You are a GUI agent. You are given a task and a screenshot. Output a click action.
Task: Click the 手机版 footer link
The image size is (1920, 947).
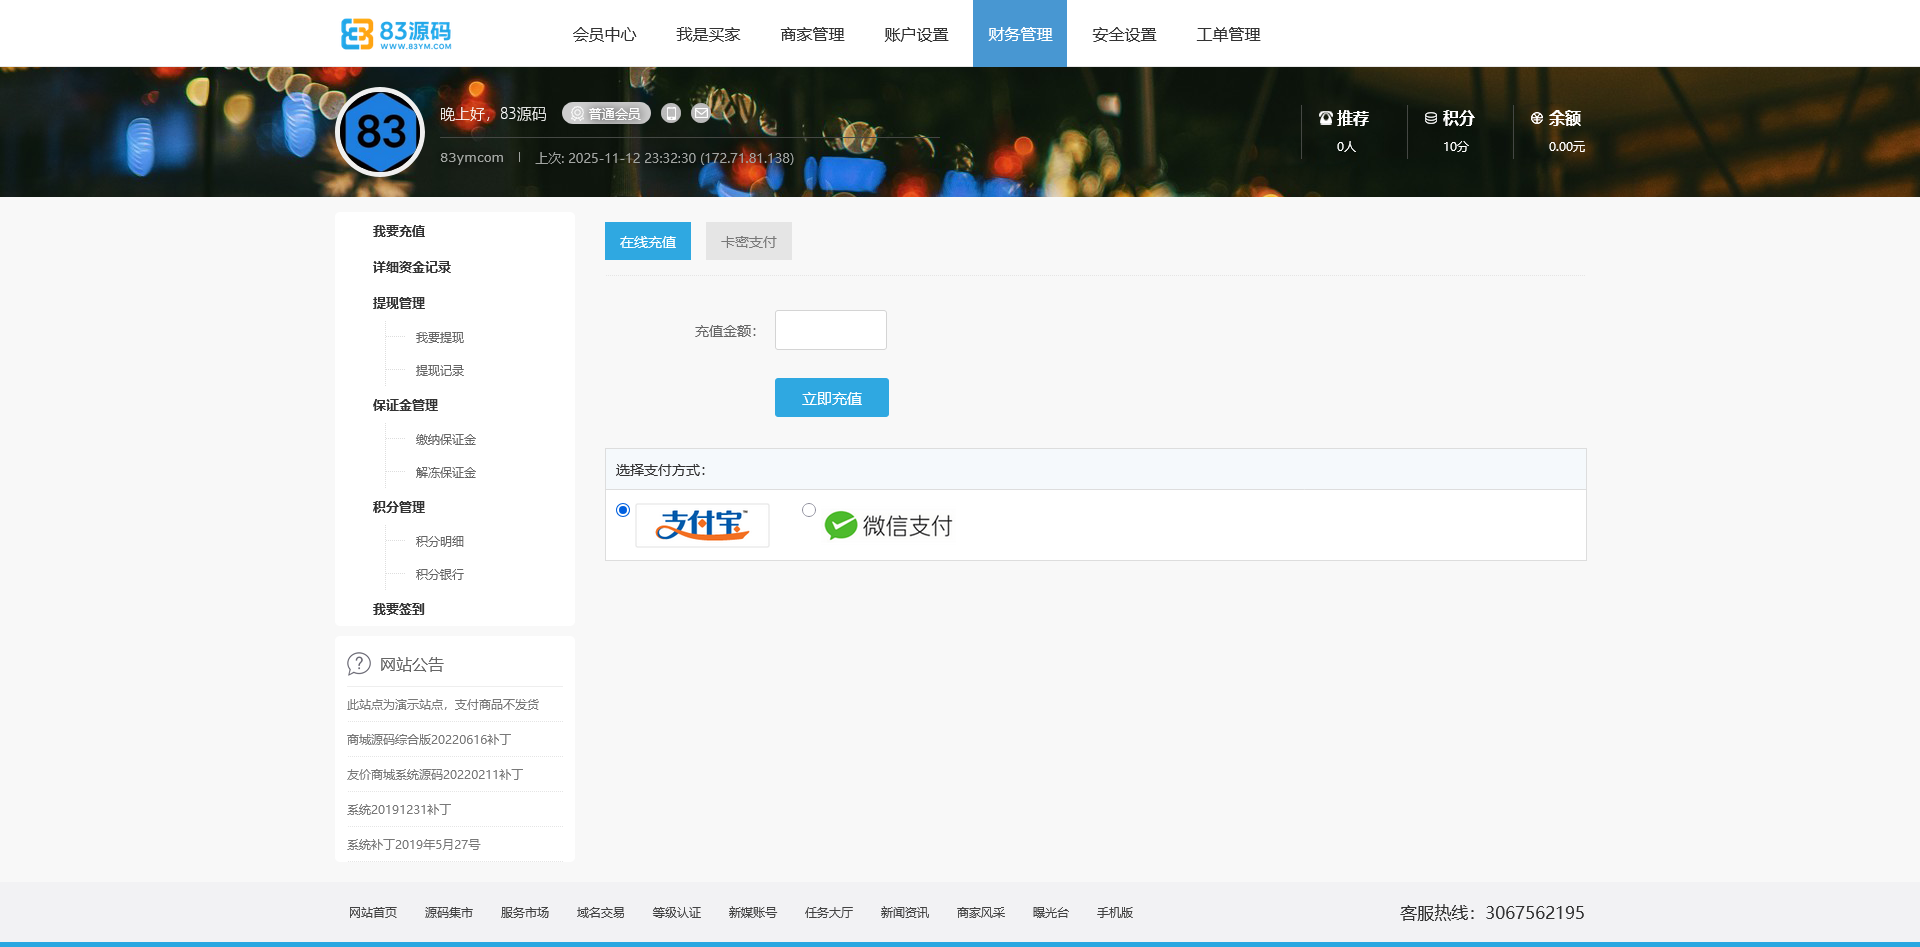[x=1115, y=913]
